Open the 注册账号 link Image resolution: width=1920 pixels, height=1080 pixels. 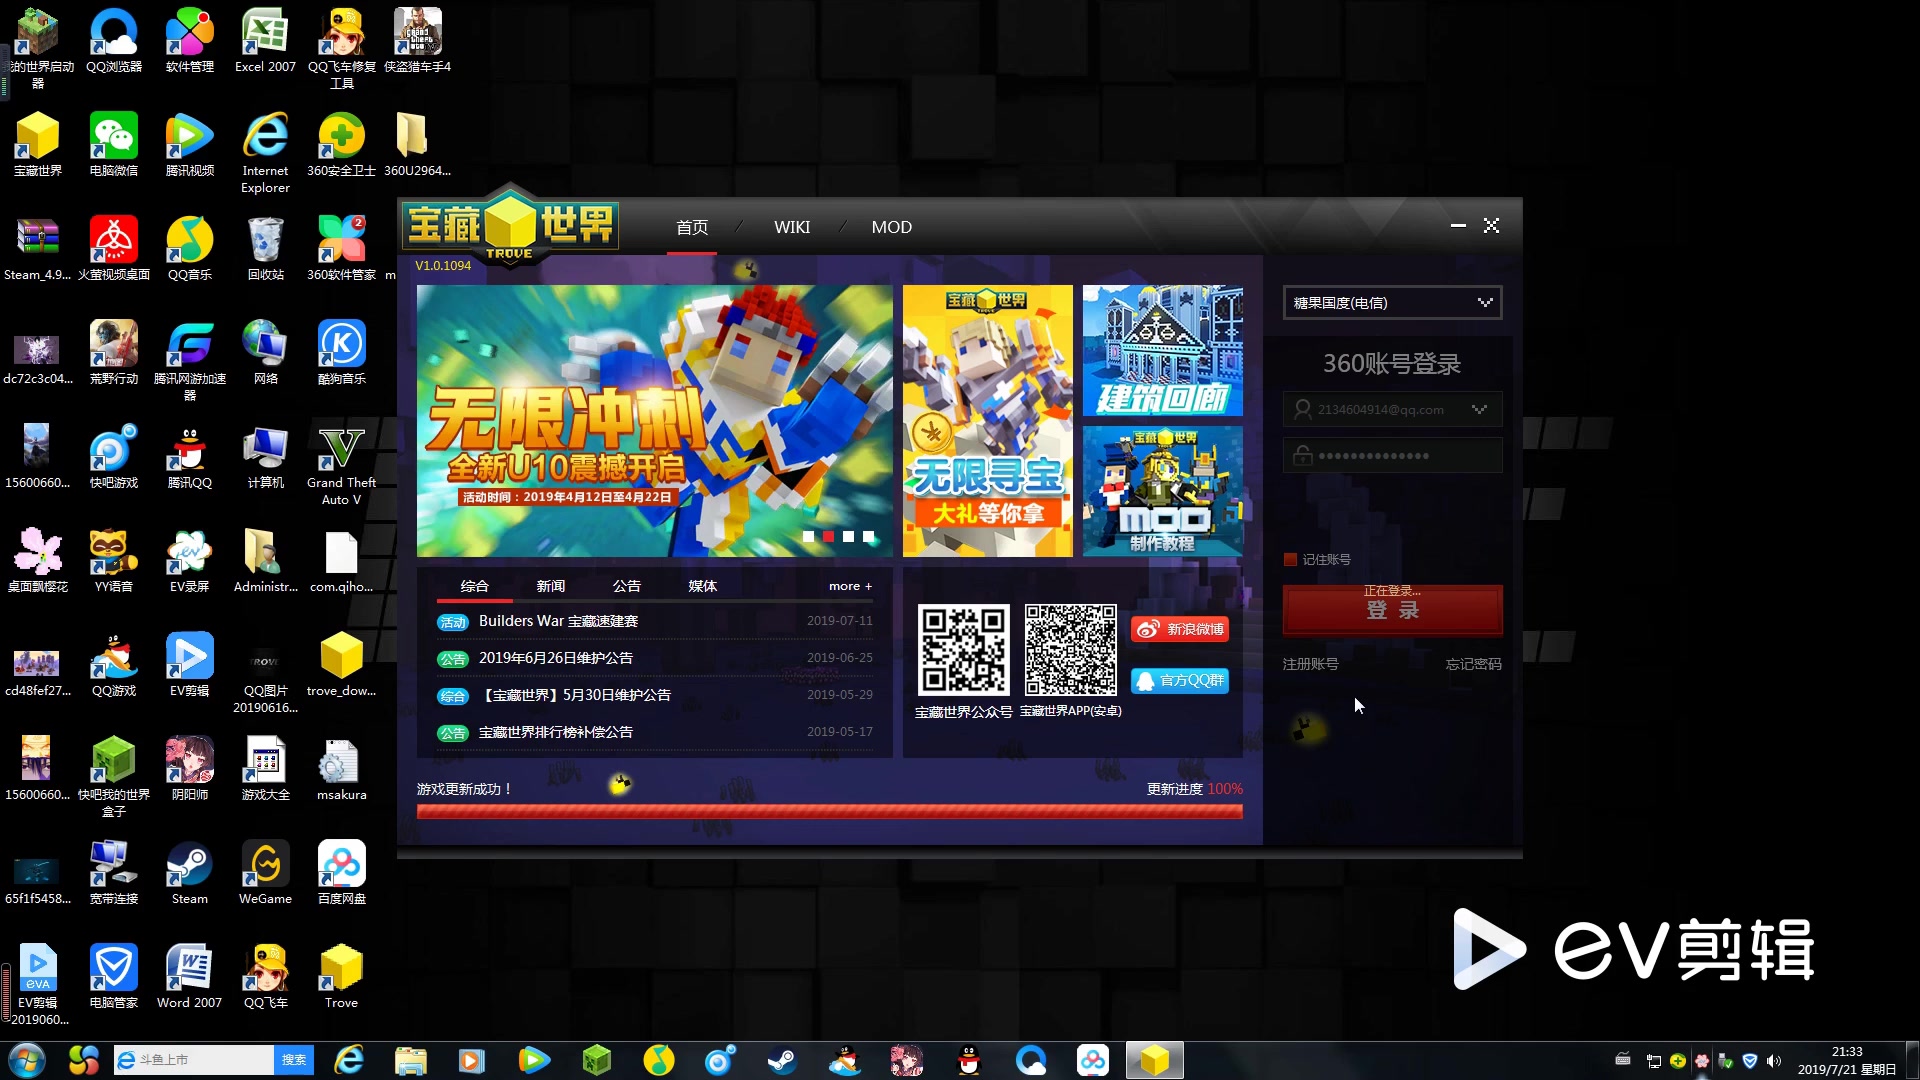(x=1310, y=664)
